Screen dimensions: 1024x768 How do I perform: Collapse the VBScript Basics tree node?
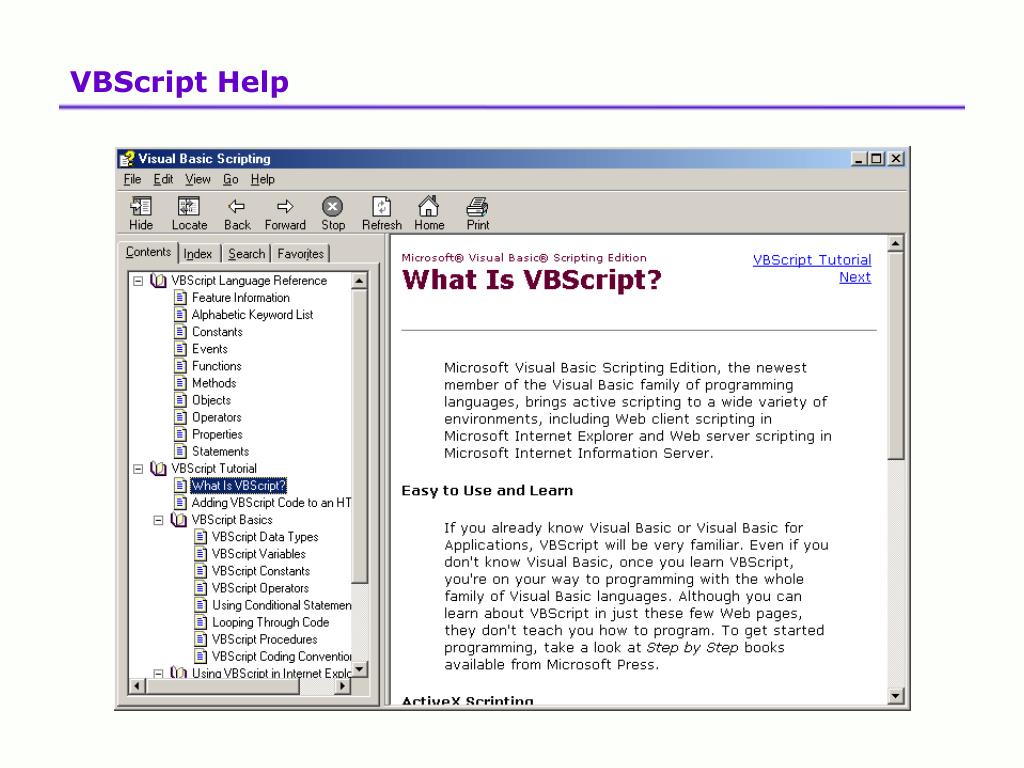pyautogui.click(x=158, y=520)
